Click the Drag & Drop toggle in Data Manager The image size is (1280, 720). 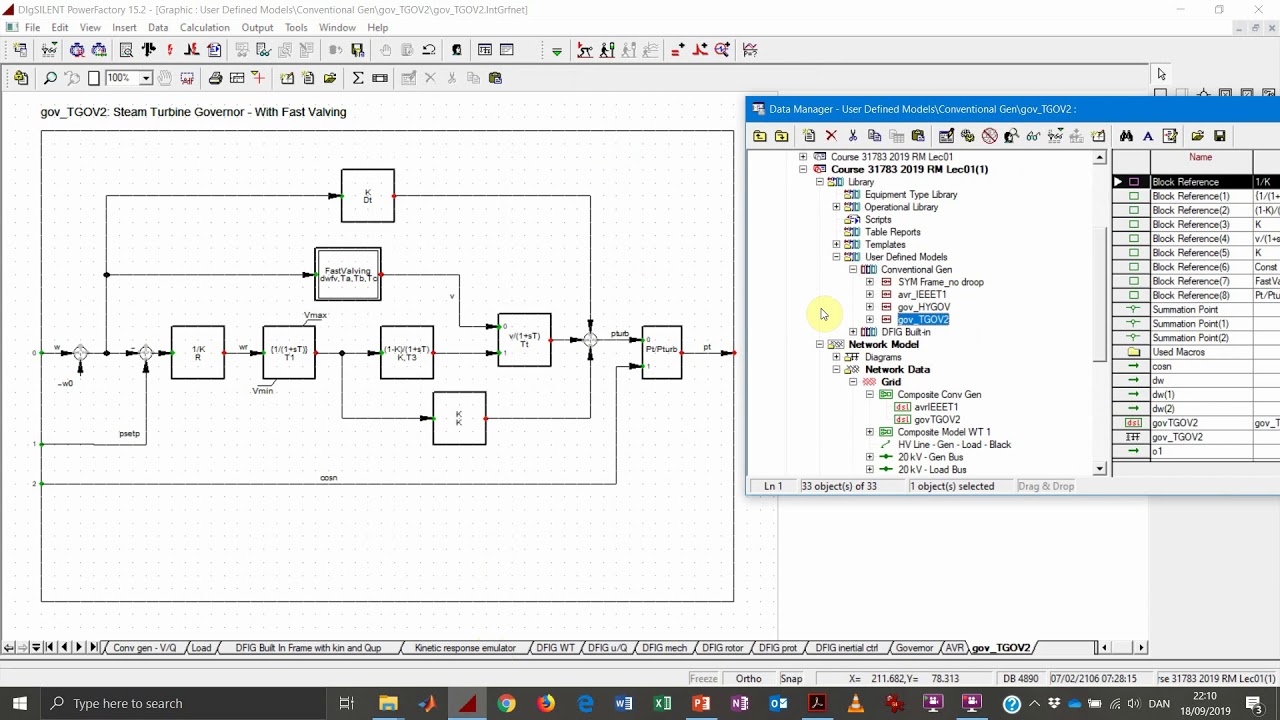(1046, 486)
